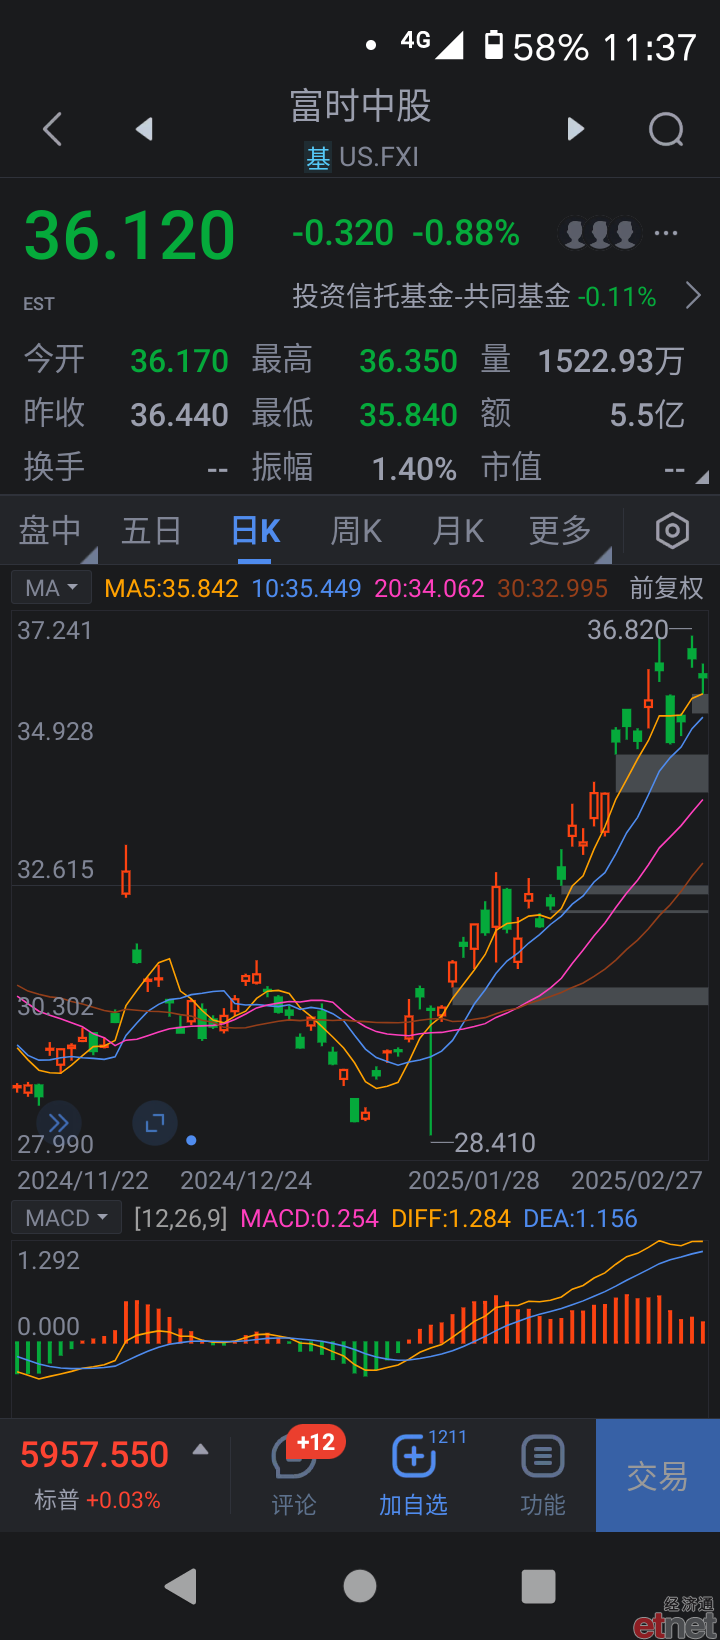The height and width of the screenshot is (1640, 720).
Task: Tap the expand fullscreen chart icon
Action: 155,1123
